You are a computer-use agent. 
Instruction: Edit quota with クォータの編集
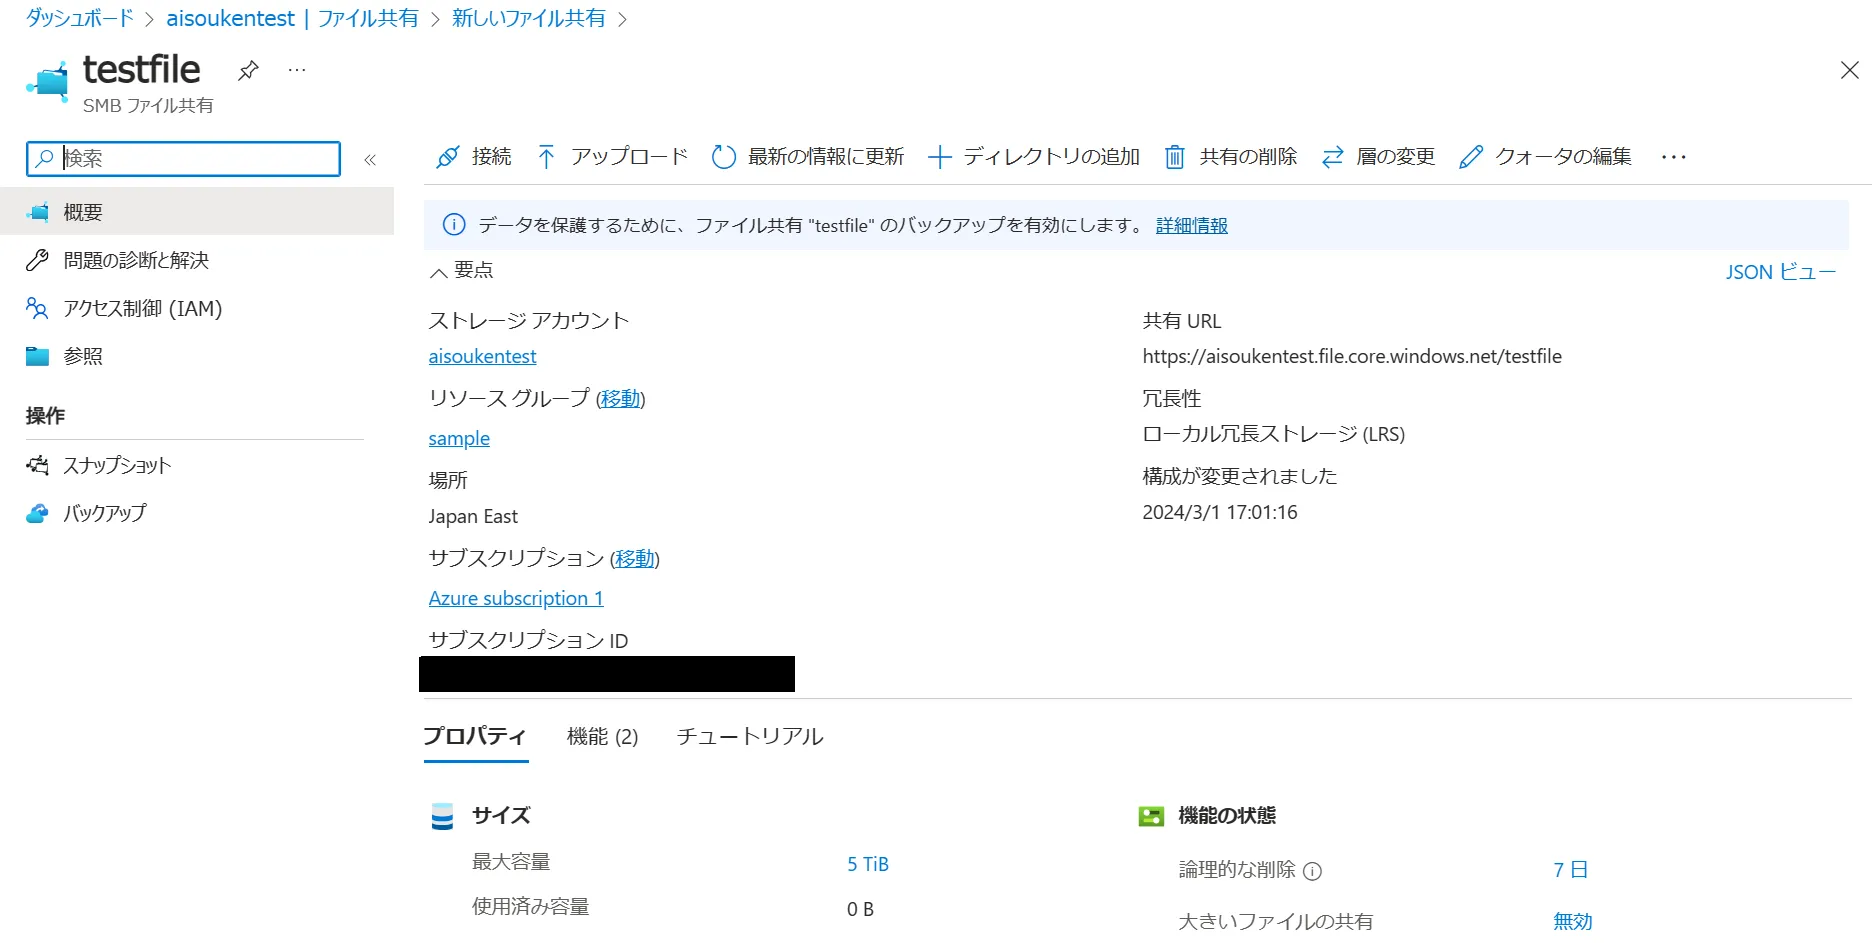tap(1545, 157)
